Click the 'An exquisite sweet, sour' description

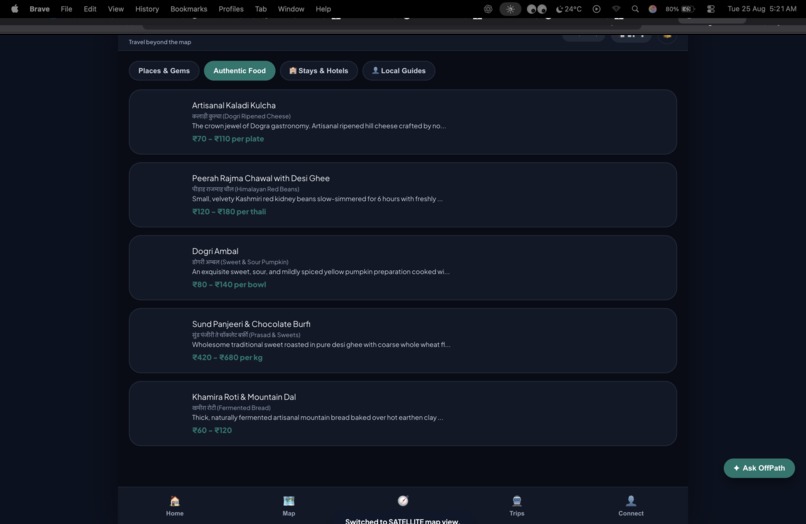click(x=320, y=272)
